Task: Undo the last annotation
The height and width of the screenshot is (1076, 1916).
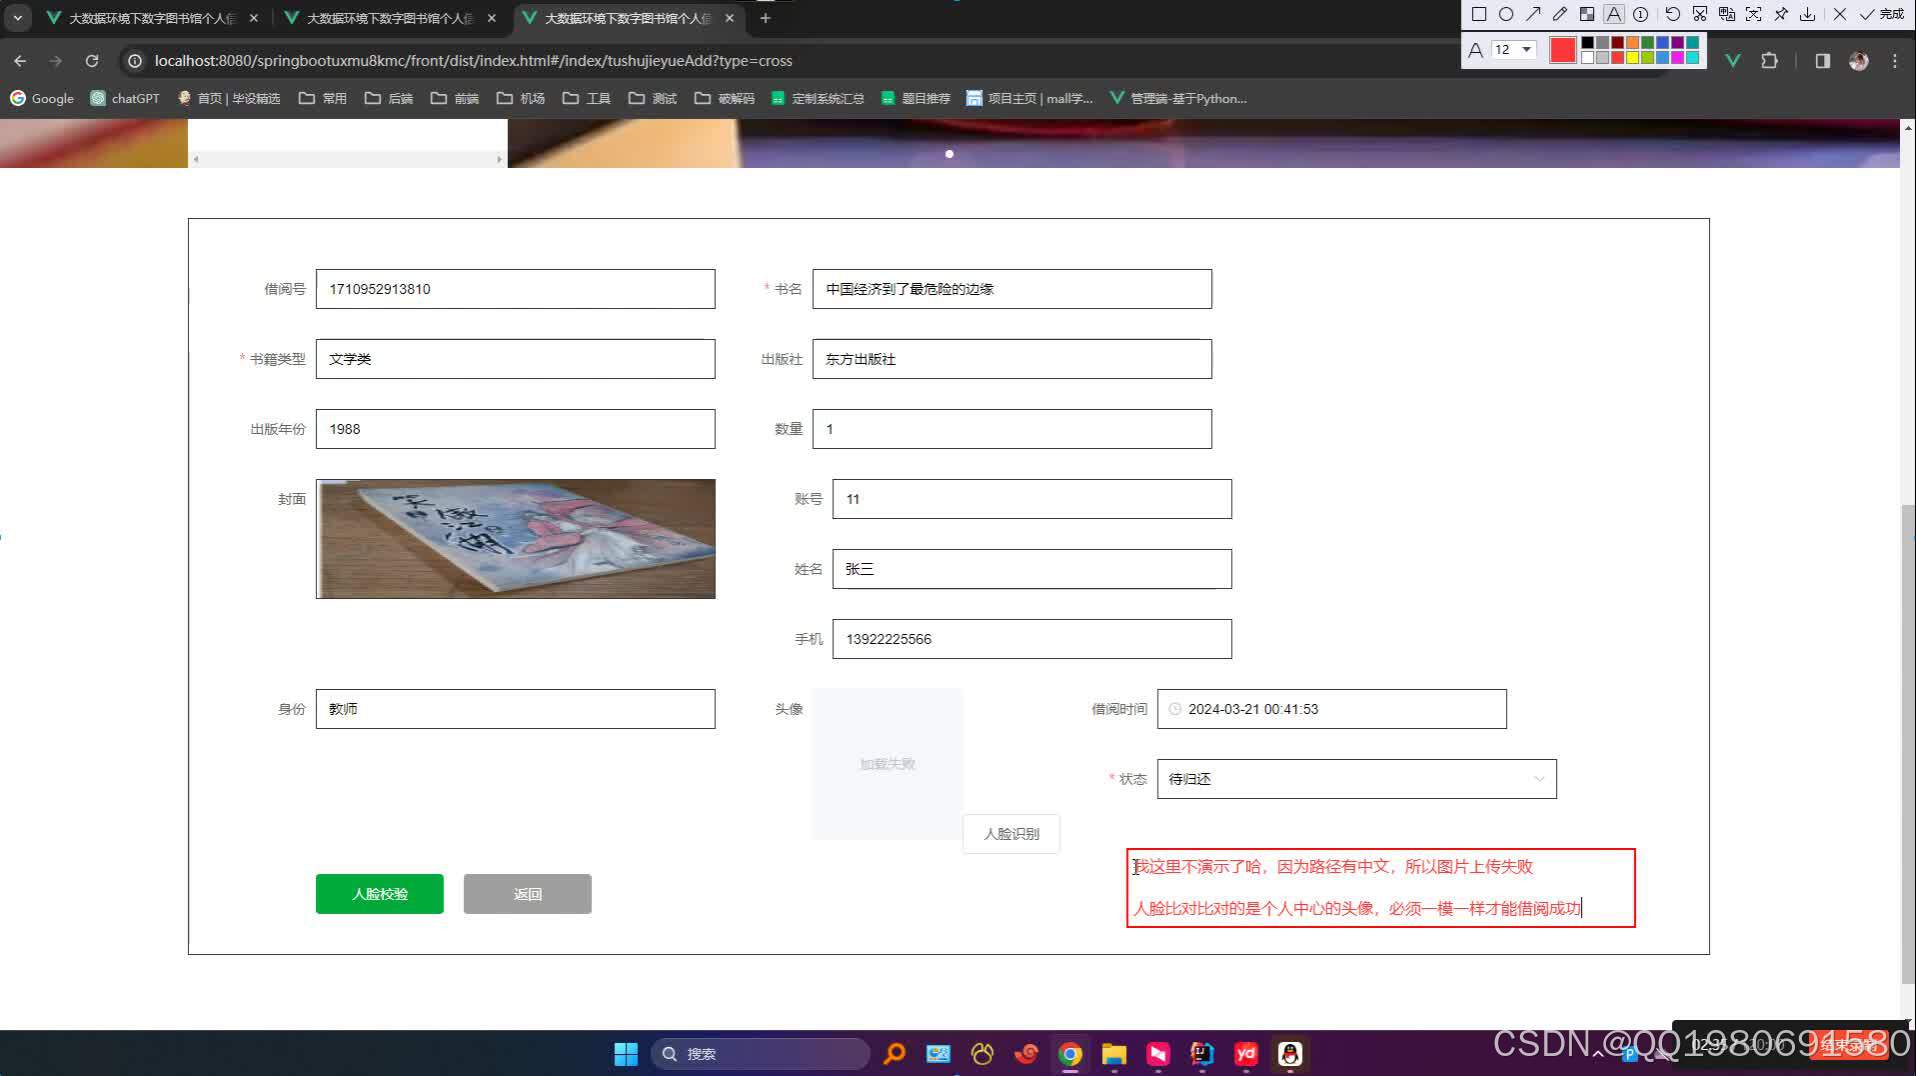Action: point(1674,14)
